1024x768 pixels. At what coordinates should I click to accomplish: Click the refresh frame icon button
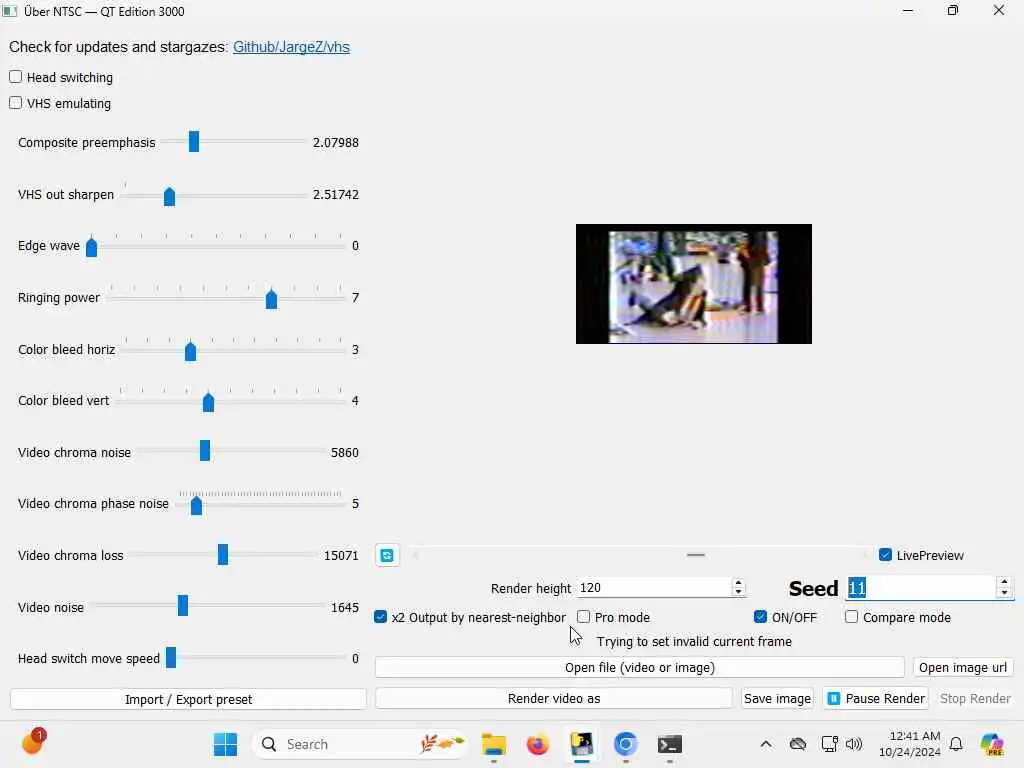coord(387,555)
